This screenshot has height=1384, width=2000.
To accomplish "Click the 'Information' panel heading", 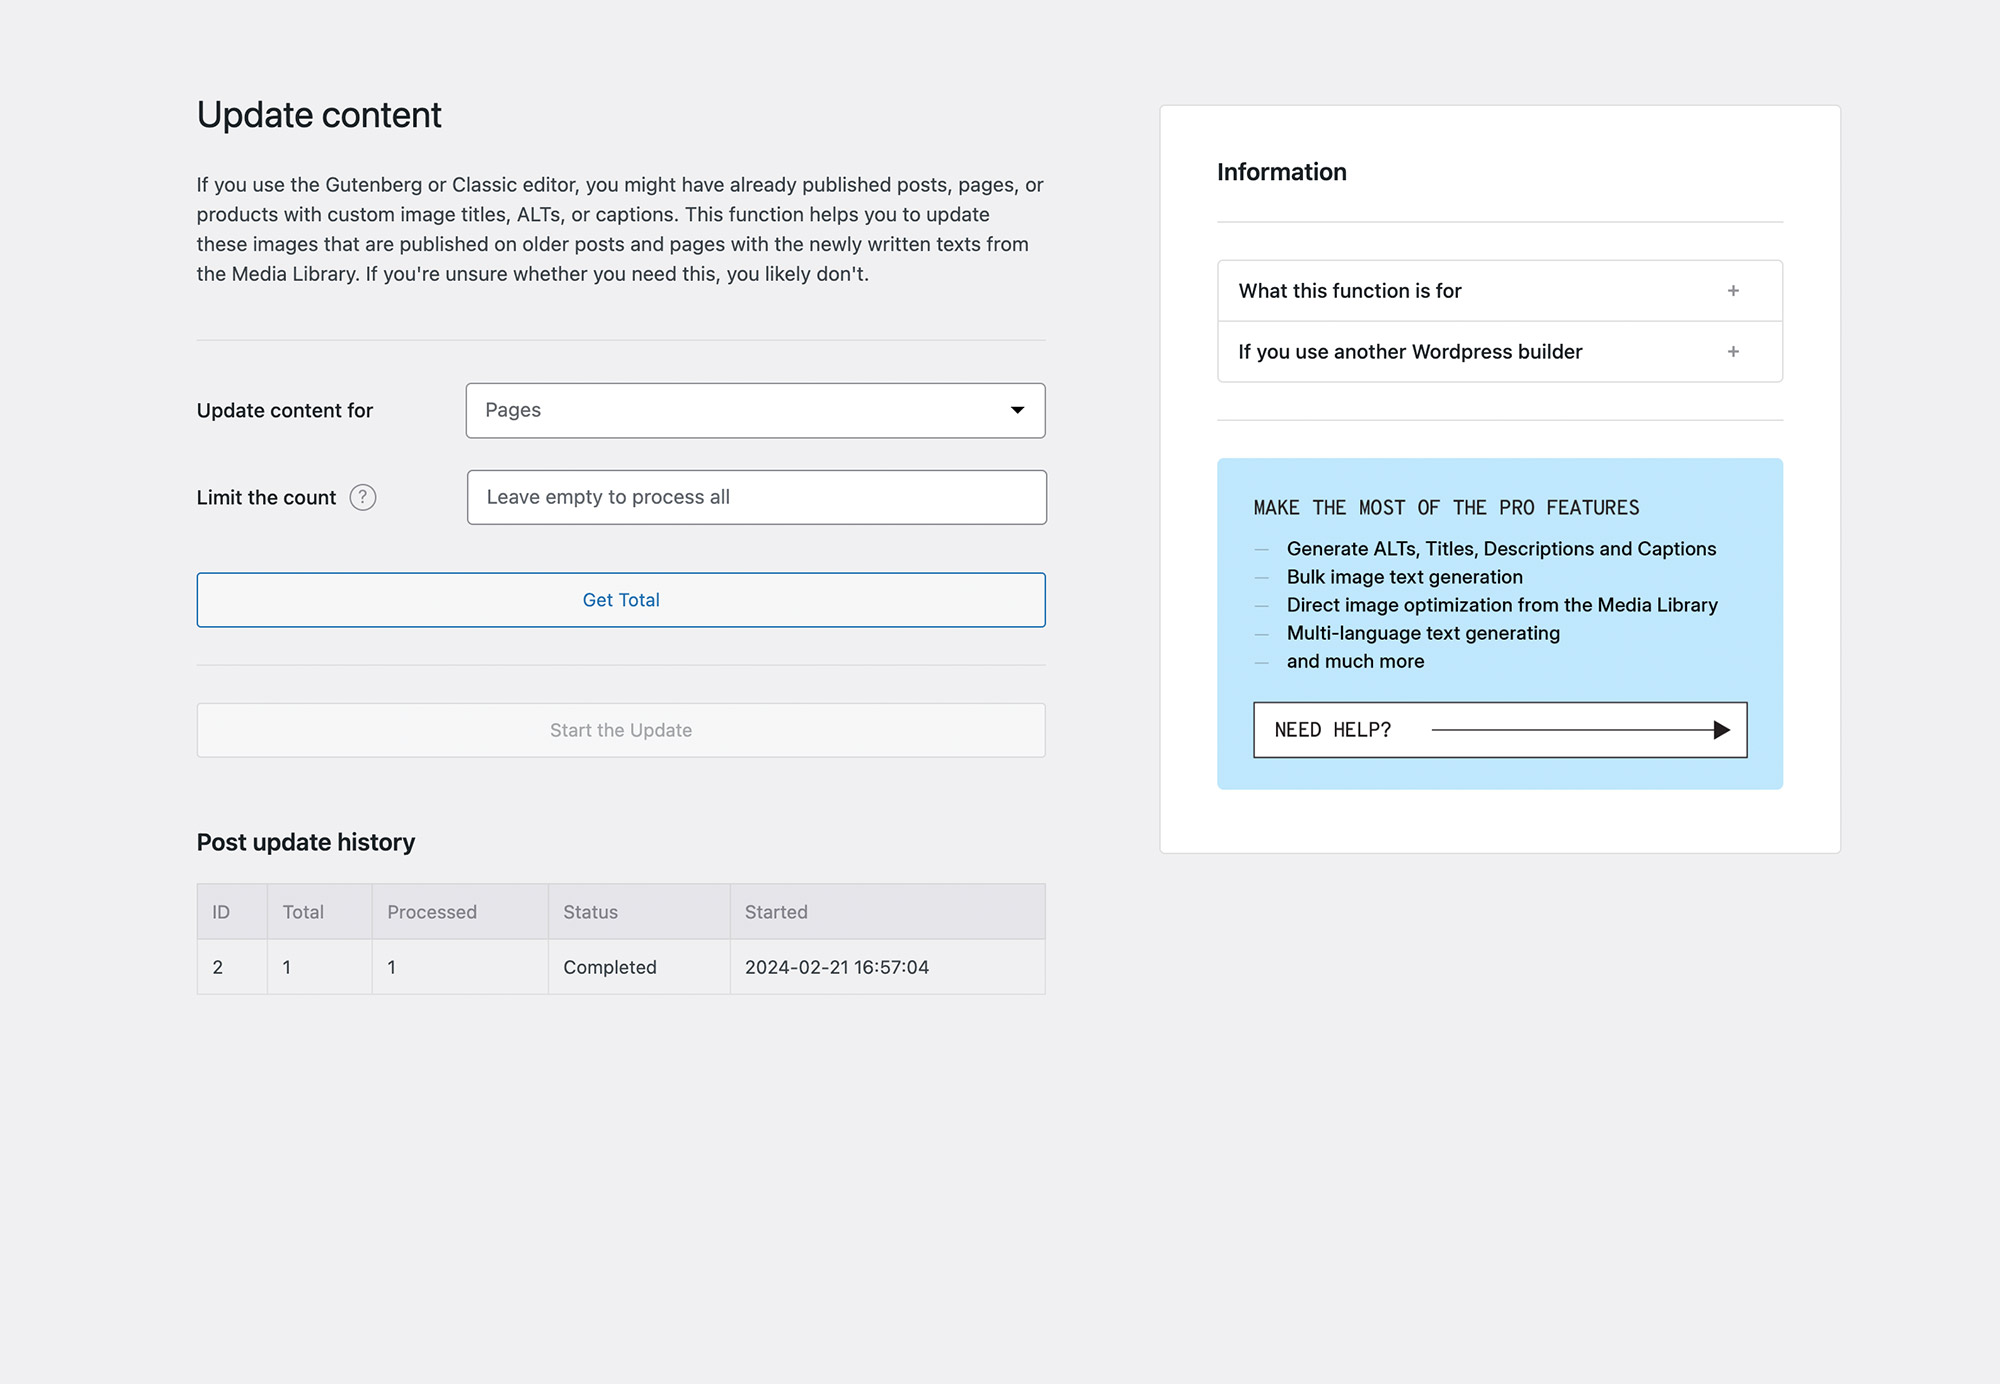I will click(1282, 172).
